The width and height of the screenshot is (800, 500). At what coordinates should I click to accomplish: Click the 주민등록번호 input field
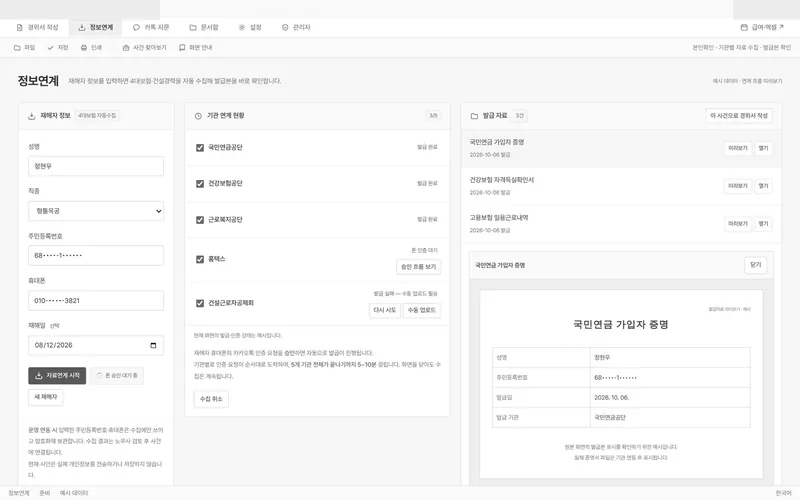tap(96, 256)
